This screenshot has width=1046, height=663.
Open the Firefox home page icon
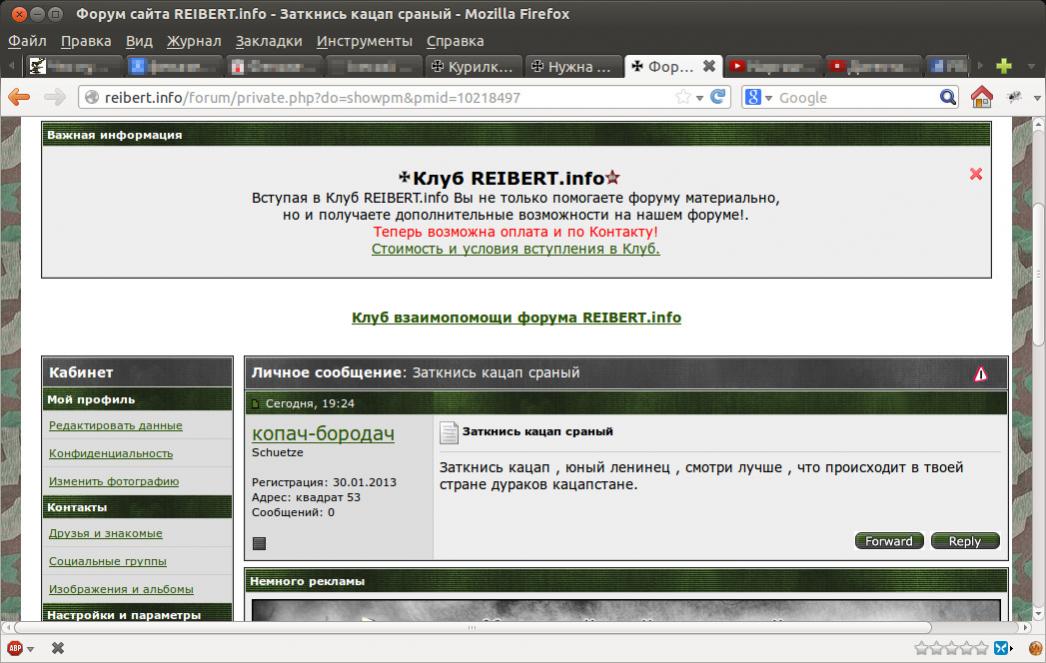point(981,97)
